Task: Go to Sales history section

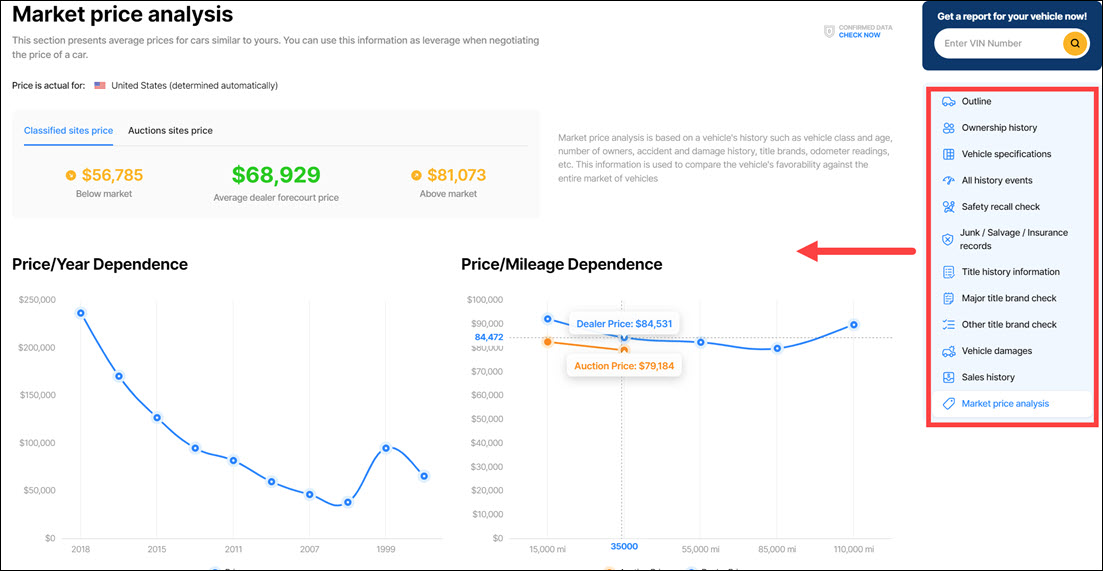Action: pos(988,378)
